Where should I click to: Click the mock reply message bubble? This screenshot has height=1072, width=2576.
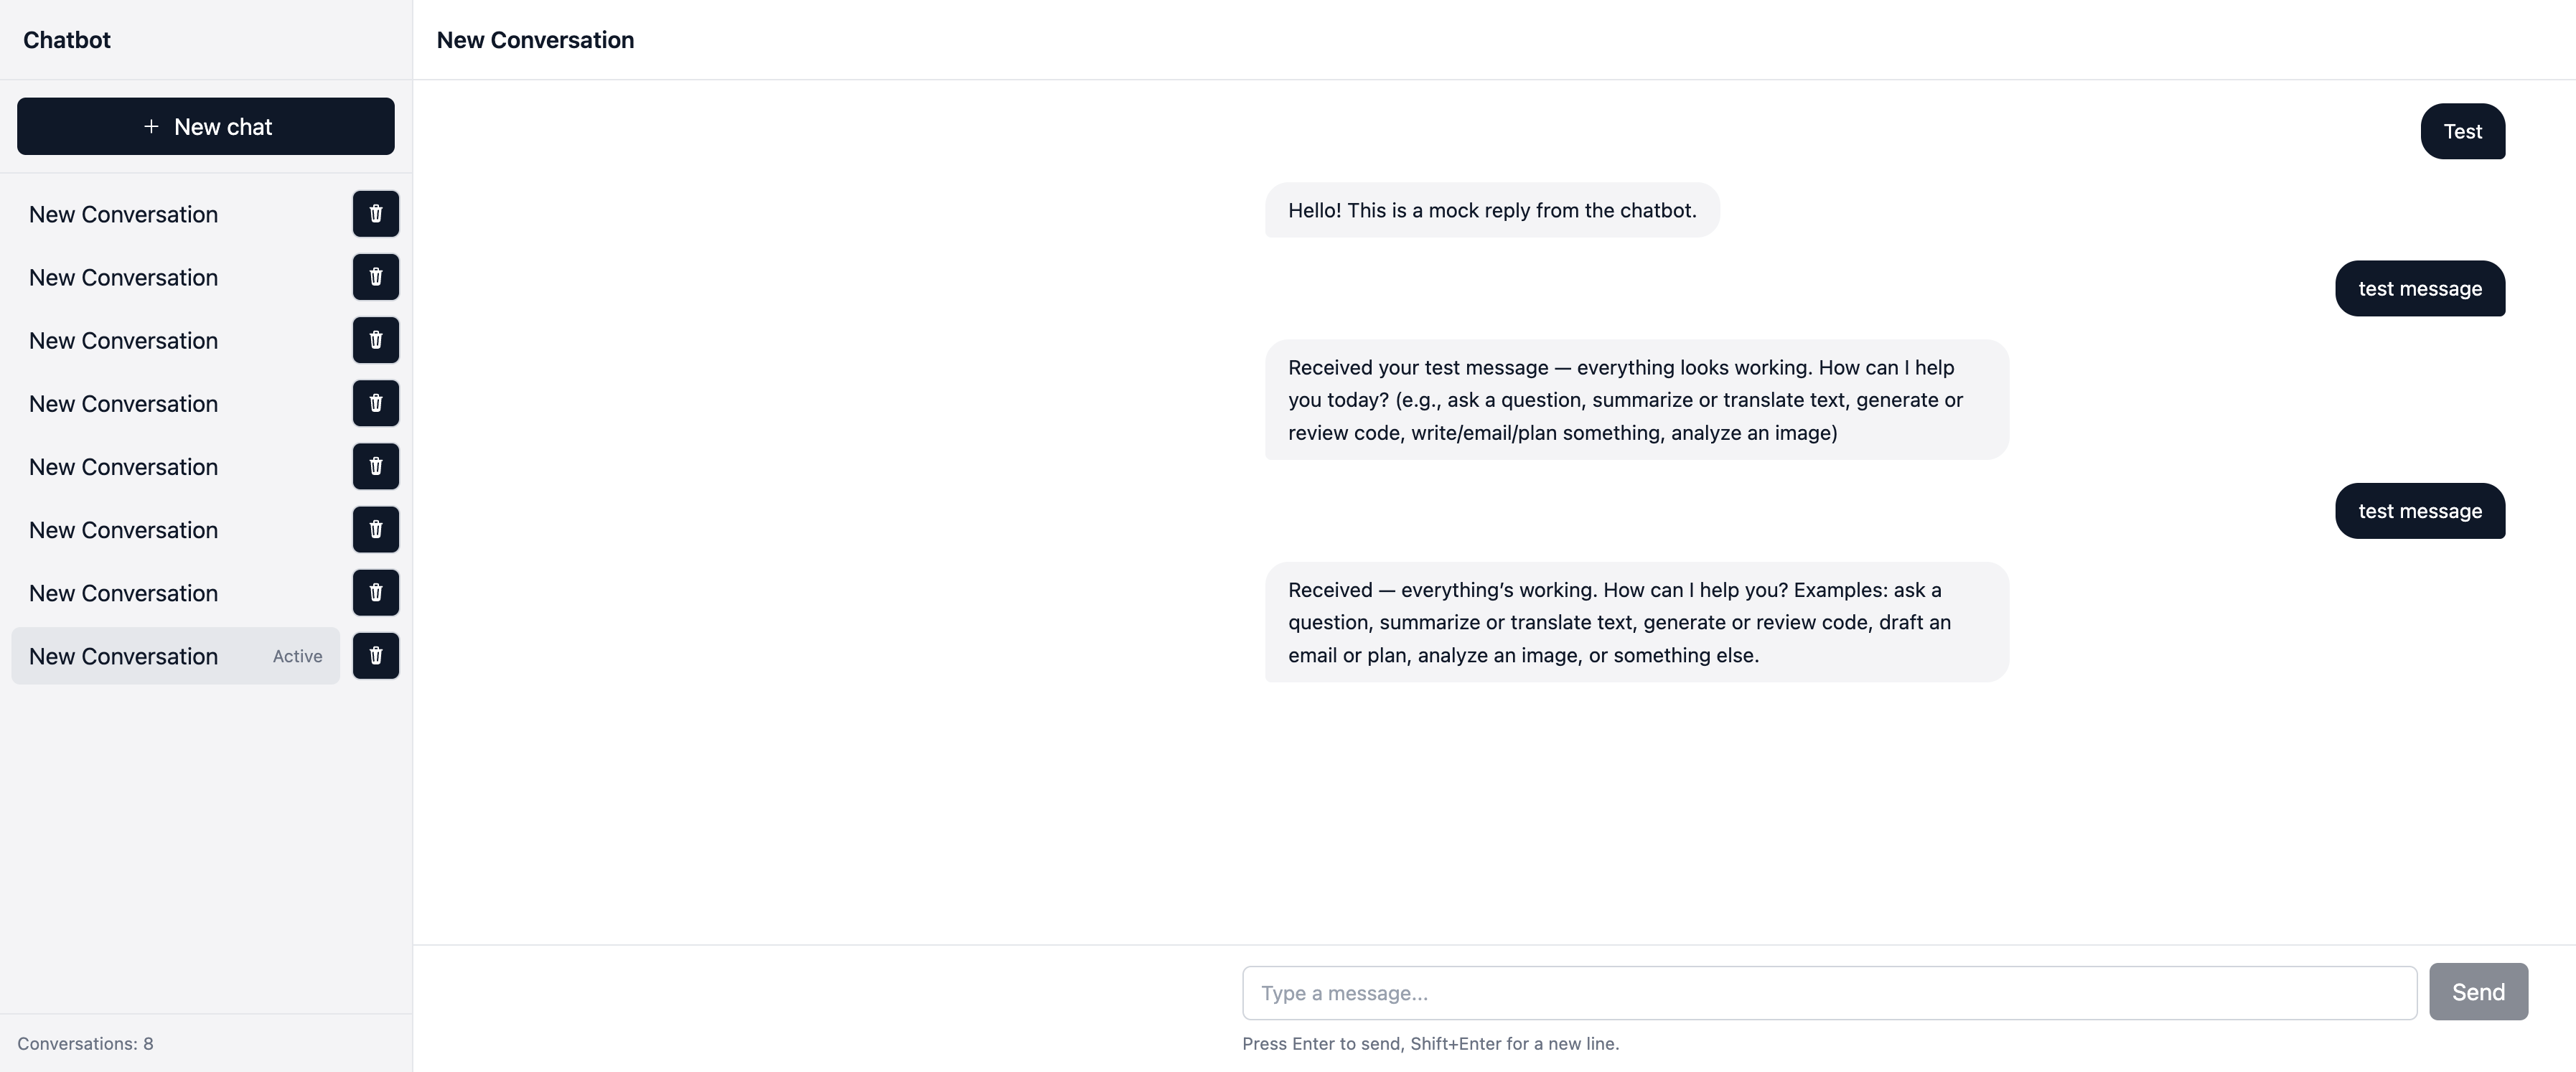pos(1491,210)
